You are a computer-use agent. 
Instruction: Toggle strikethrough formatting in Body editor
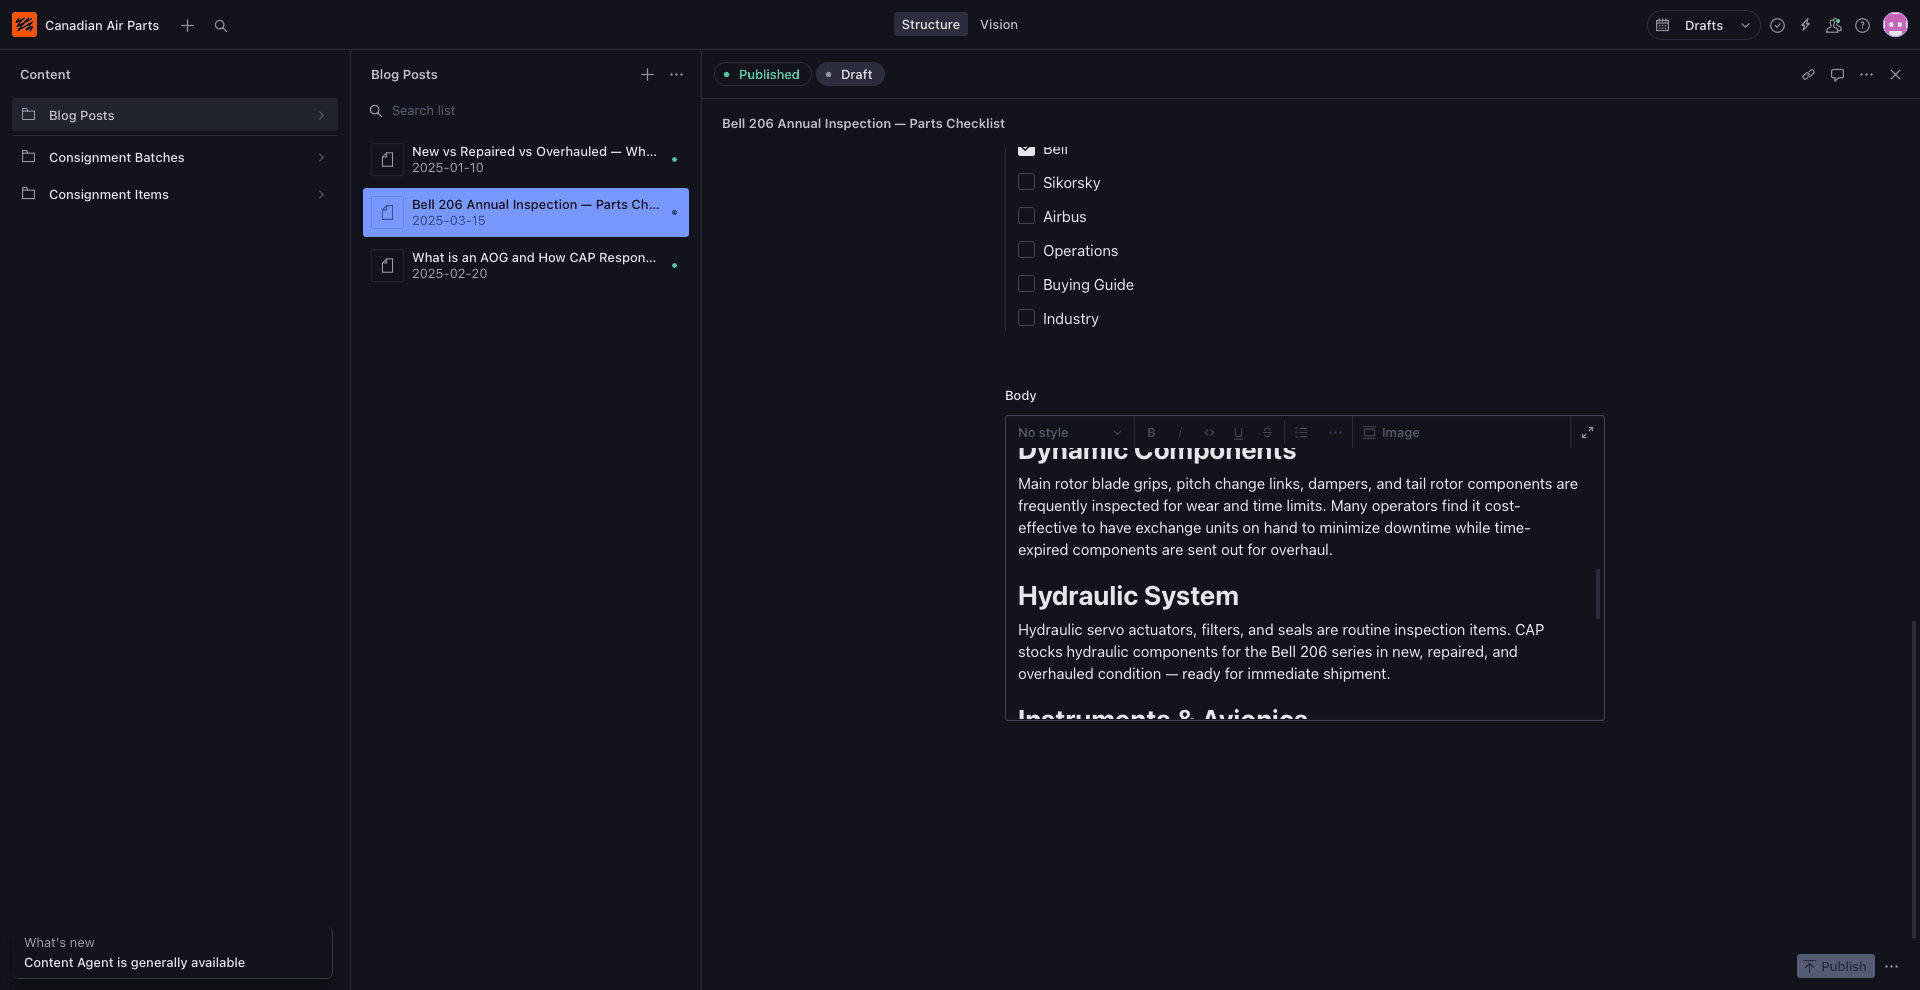tap(1267, 432)
